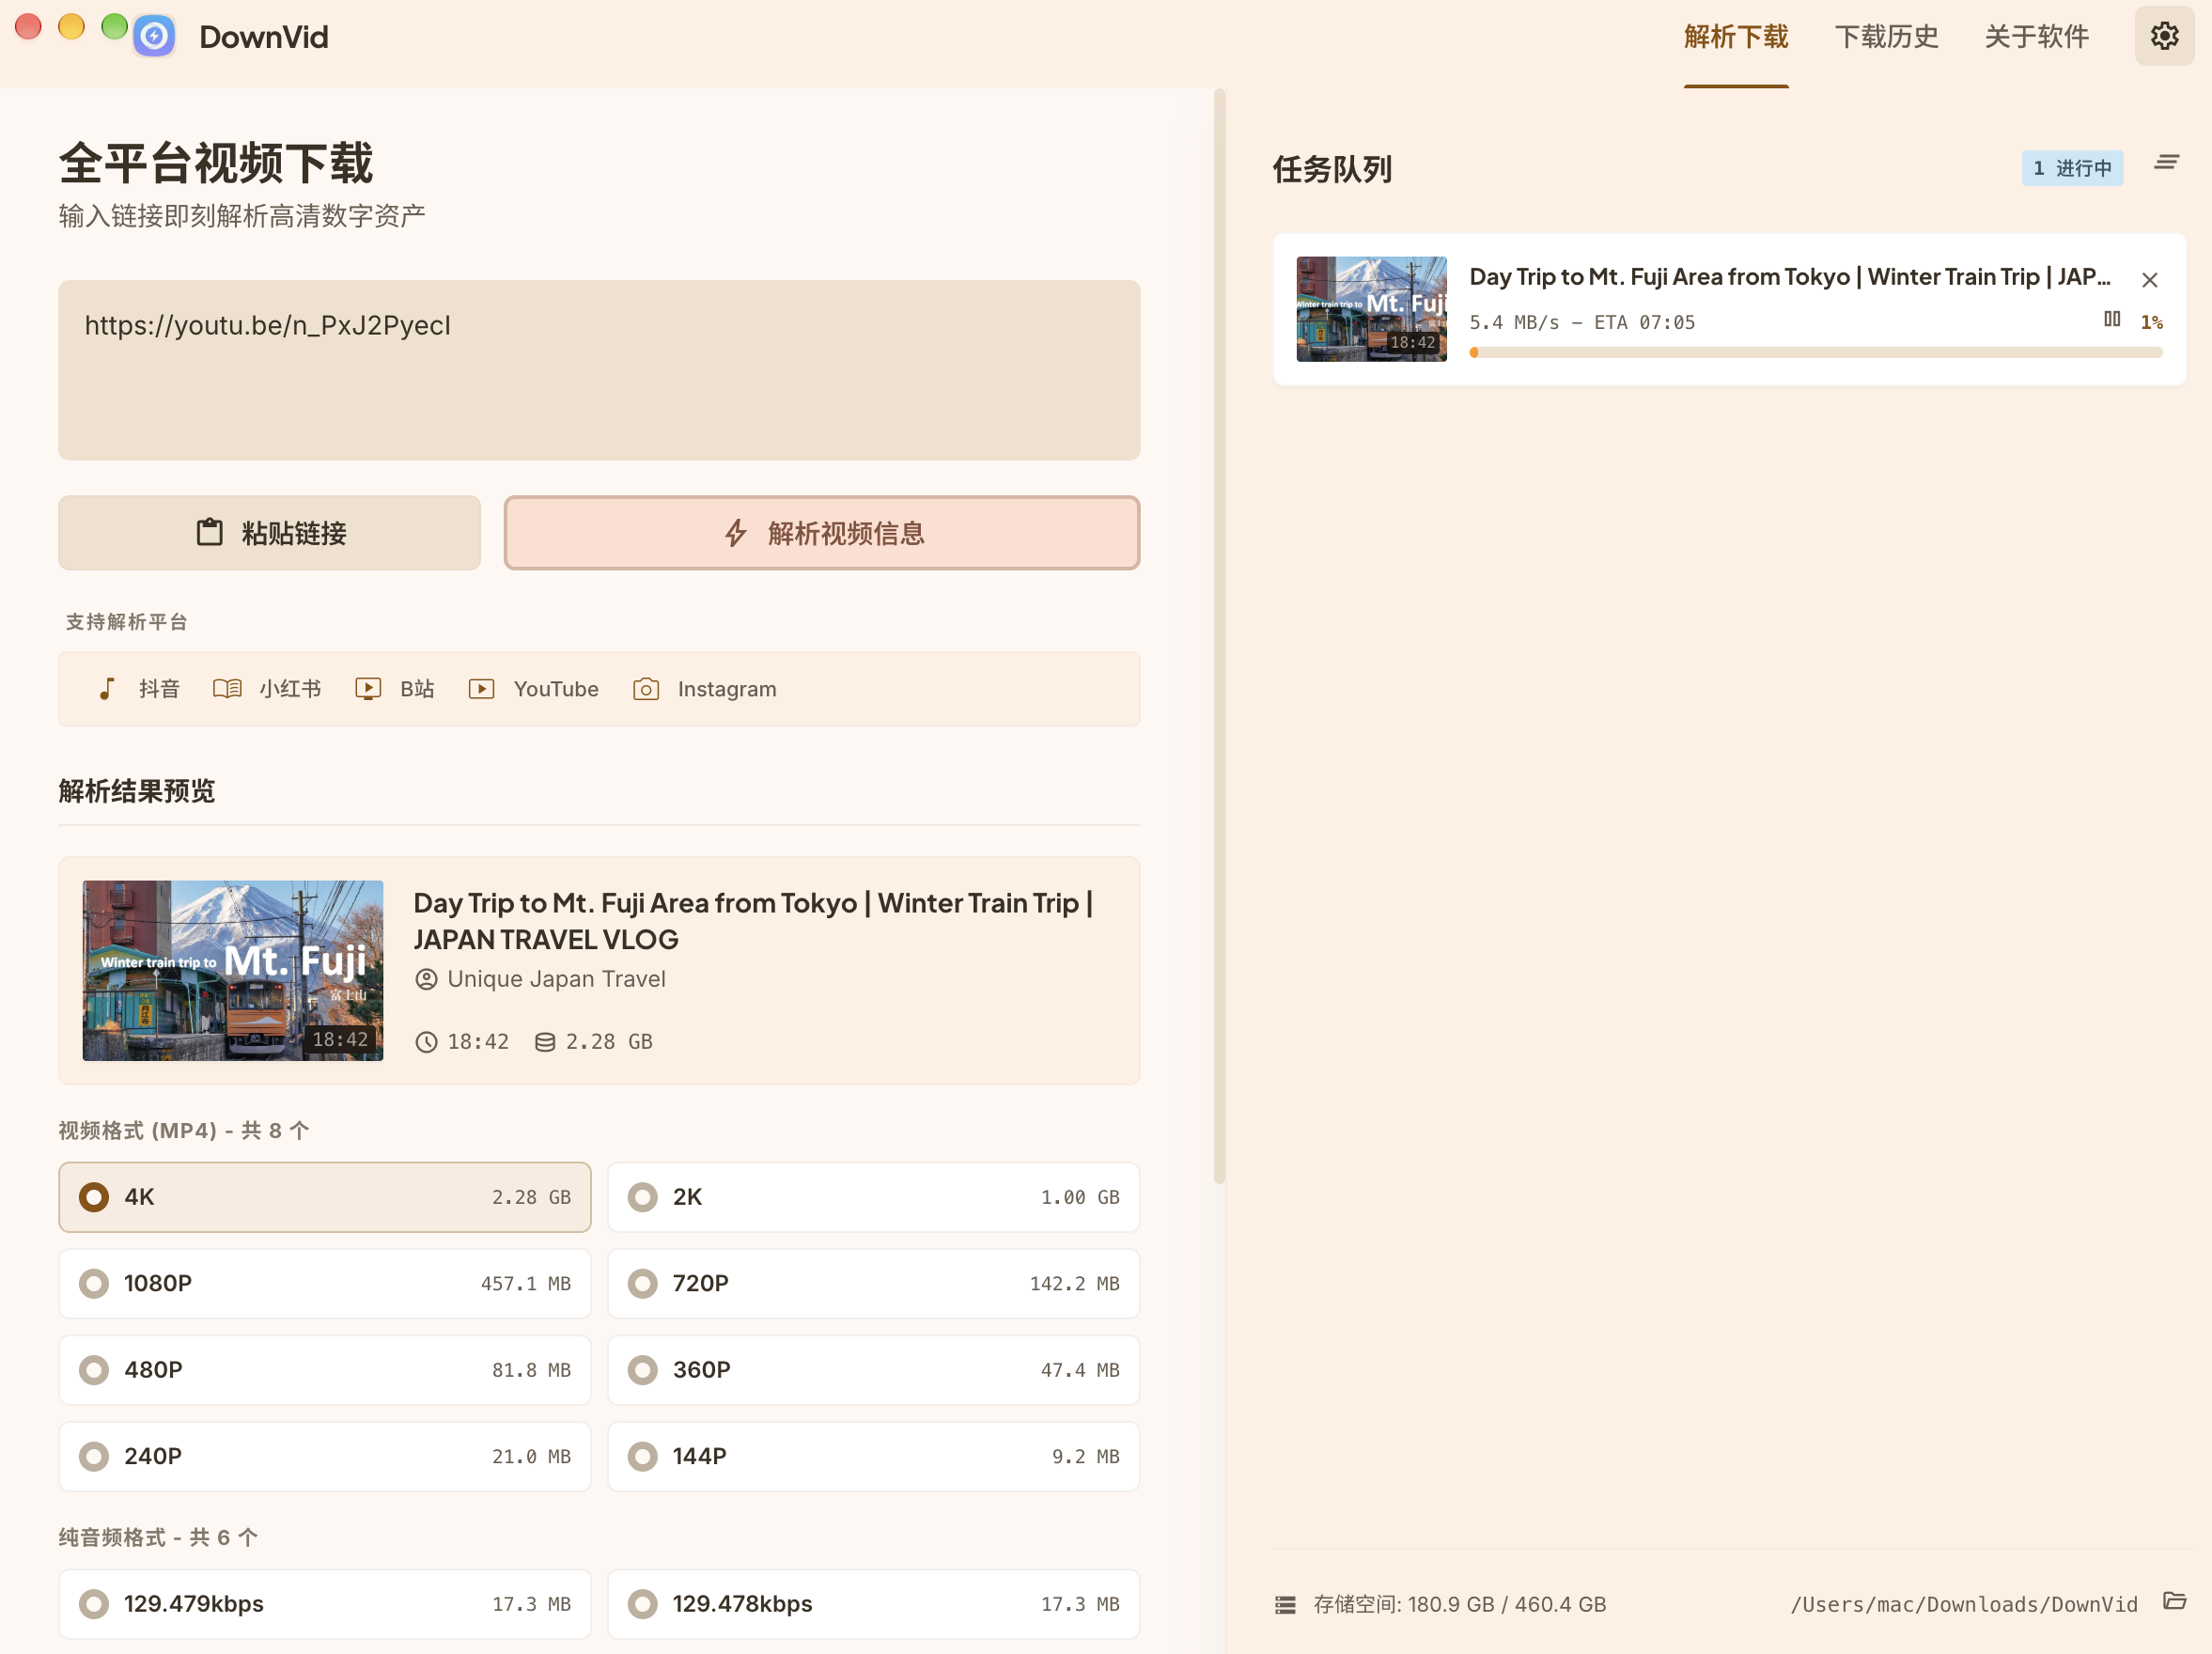Click the left panel vertical scrollbar

[x=1219, y=637]
